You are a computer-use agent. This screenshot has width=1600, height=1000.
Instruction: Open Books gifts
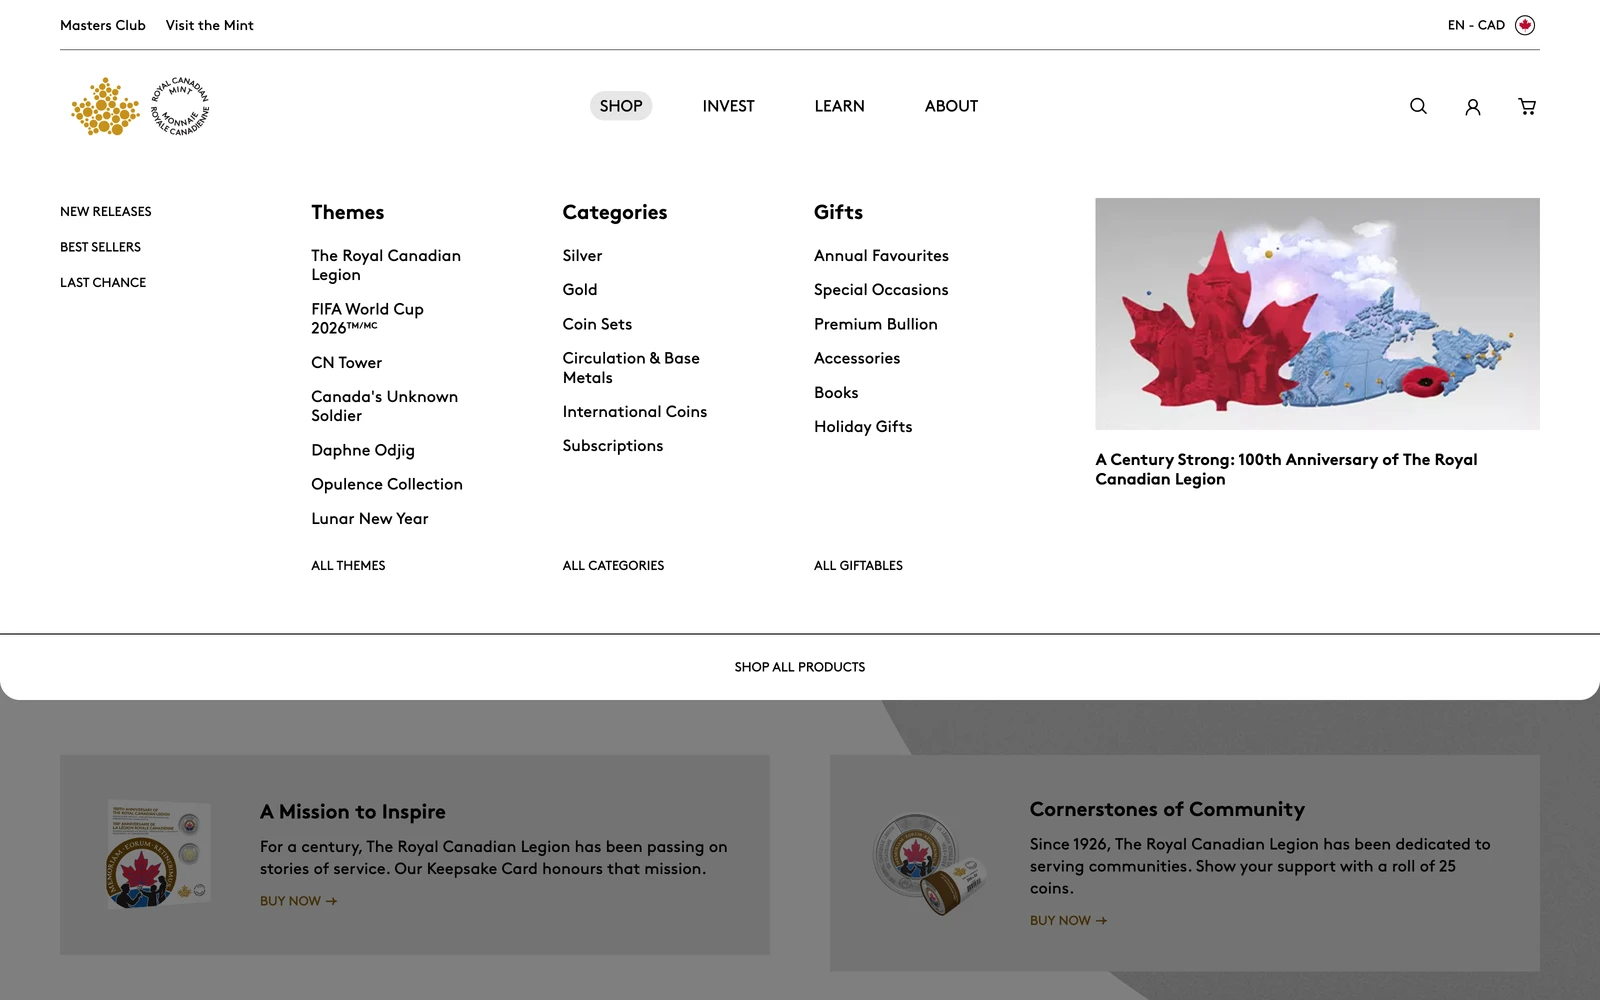pos(836,392)
